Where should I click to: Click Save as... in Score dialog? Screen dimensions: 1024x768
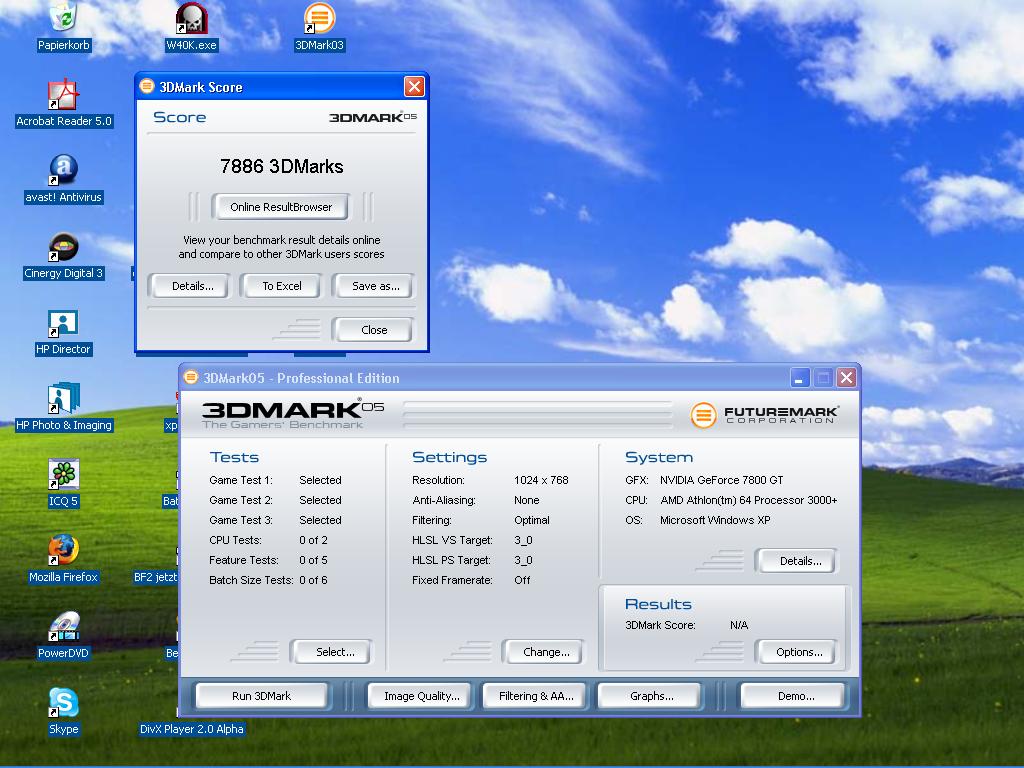pyautogui.click(x=375, y=286)
